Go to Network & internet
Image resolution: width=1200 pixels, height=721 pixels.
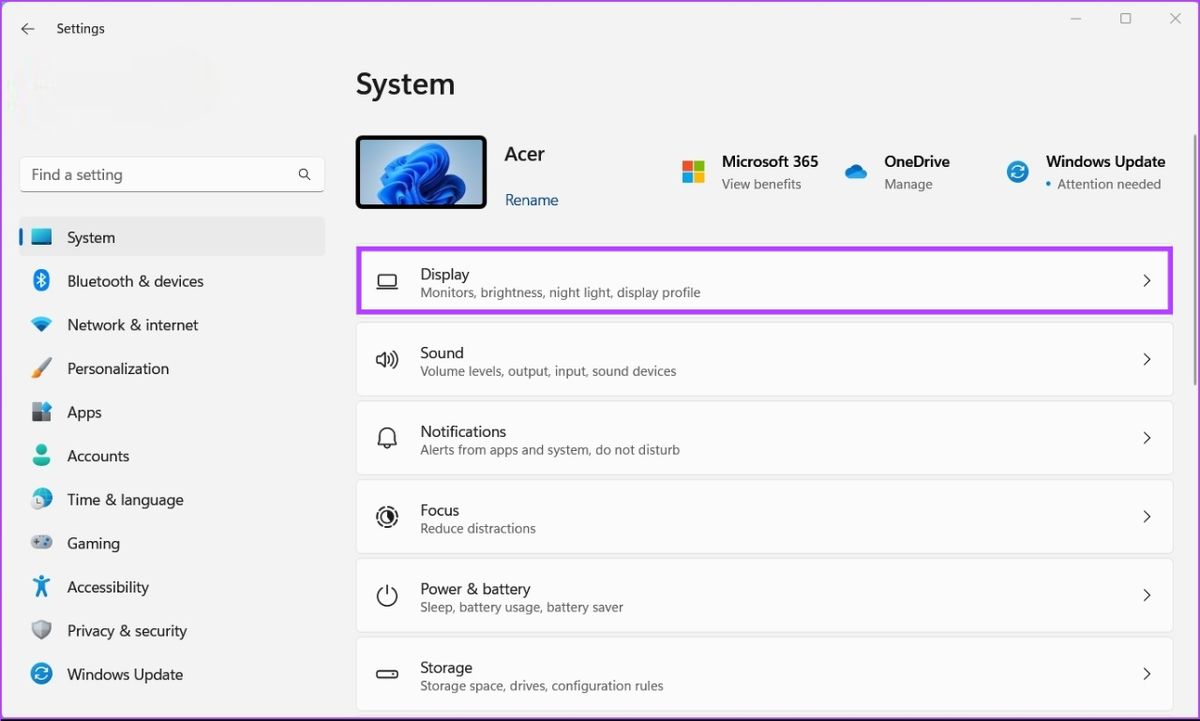click(x=172, y=325)
